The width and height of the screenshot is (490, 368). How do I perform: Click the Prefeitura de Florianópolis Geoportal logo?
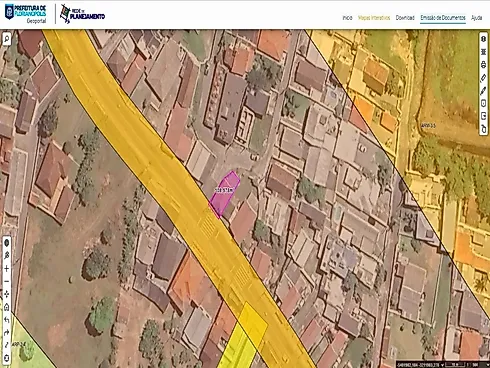click(25, 14)
